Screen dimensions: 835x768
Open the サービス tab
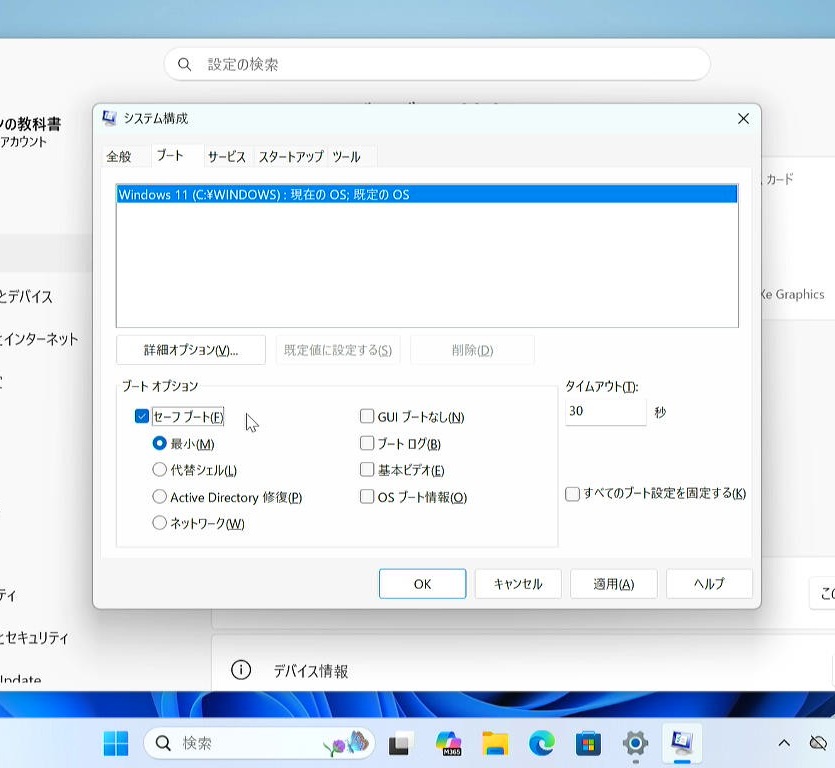point(227,157)
